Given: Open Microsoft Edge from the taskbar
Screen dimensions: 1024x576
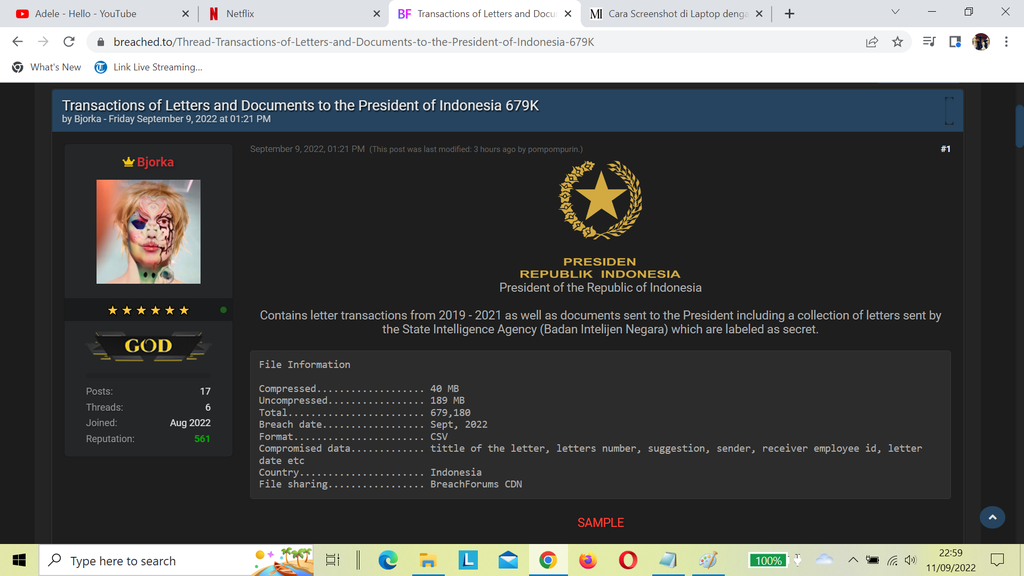Looking at the screenshot, I should (387, 560).
